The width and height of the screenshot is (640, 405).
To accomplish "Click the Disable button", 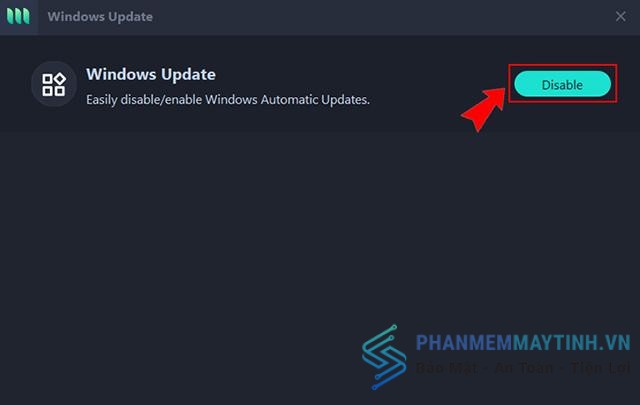I will click(562, 84).
